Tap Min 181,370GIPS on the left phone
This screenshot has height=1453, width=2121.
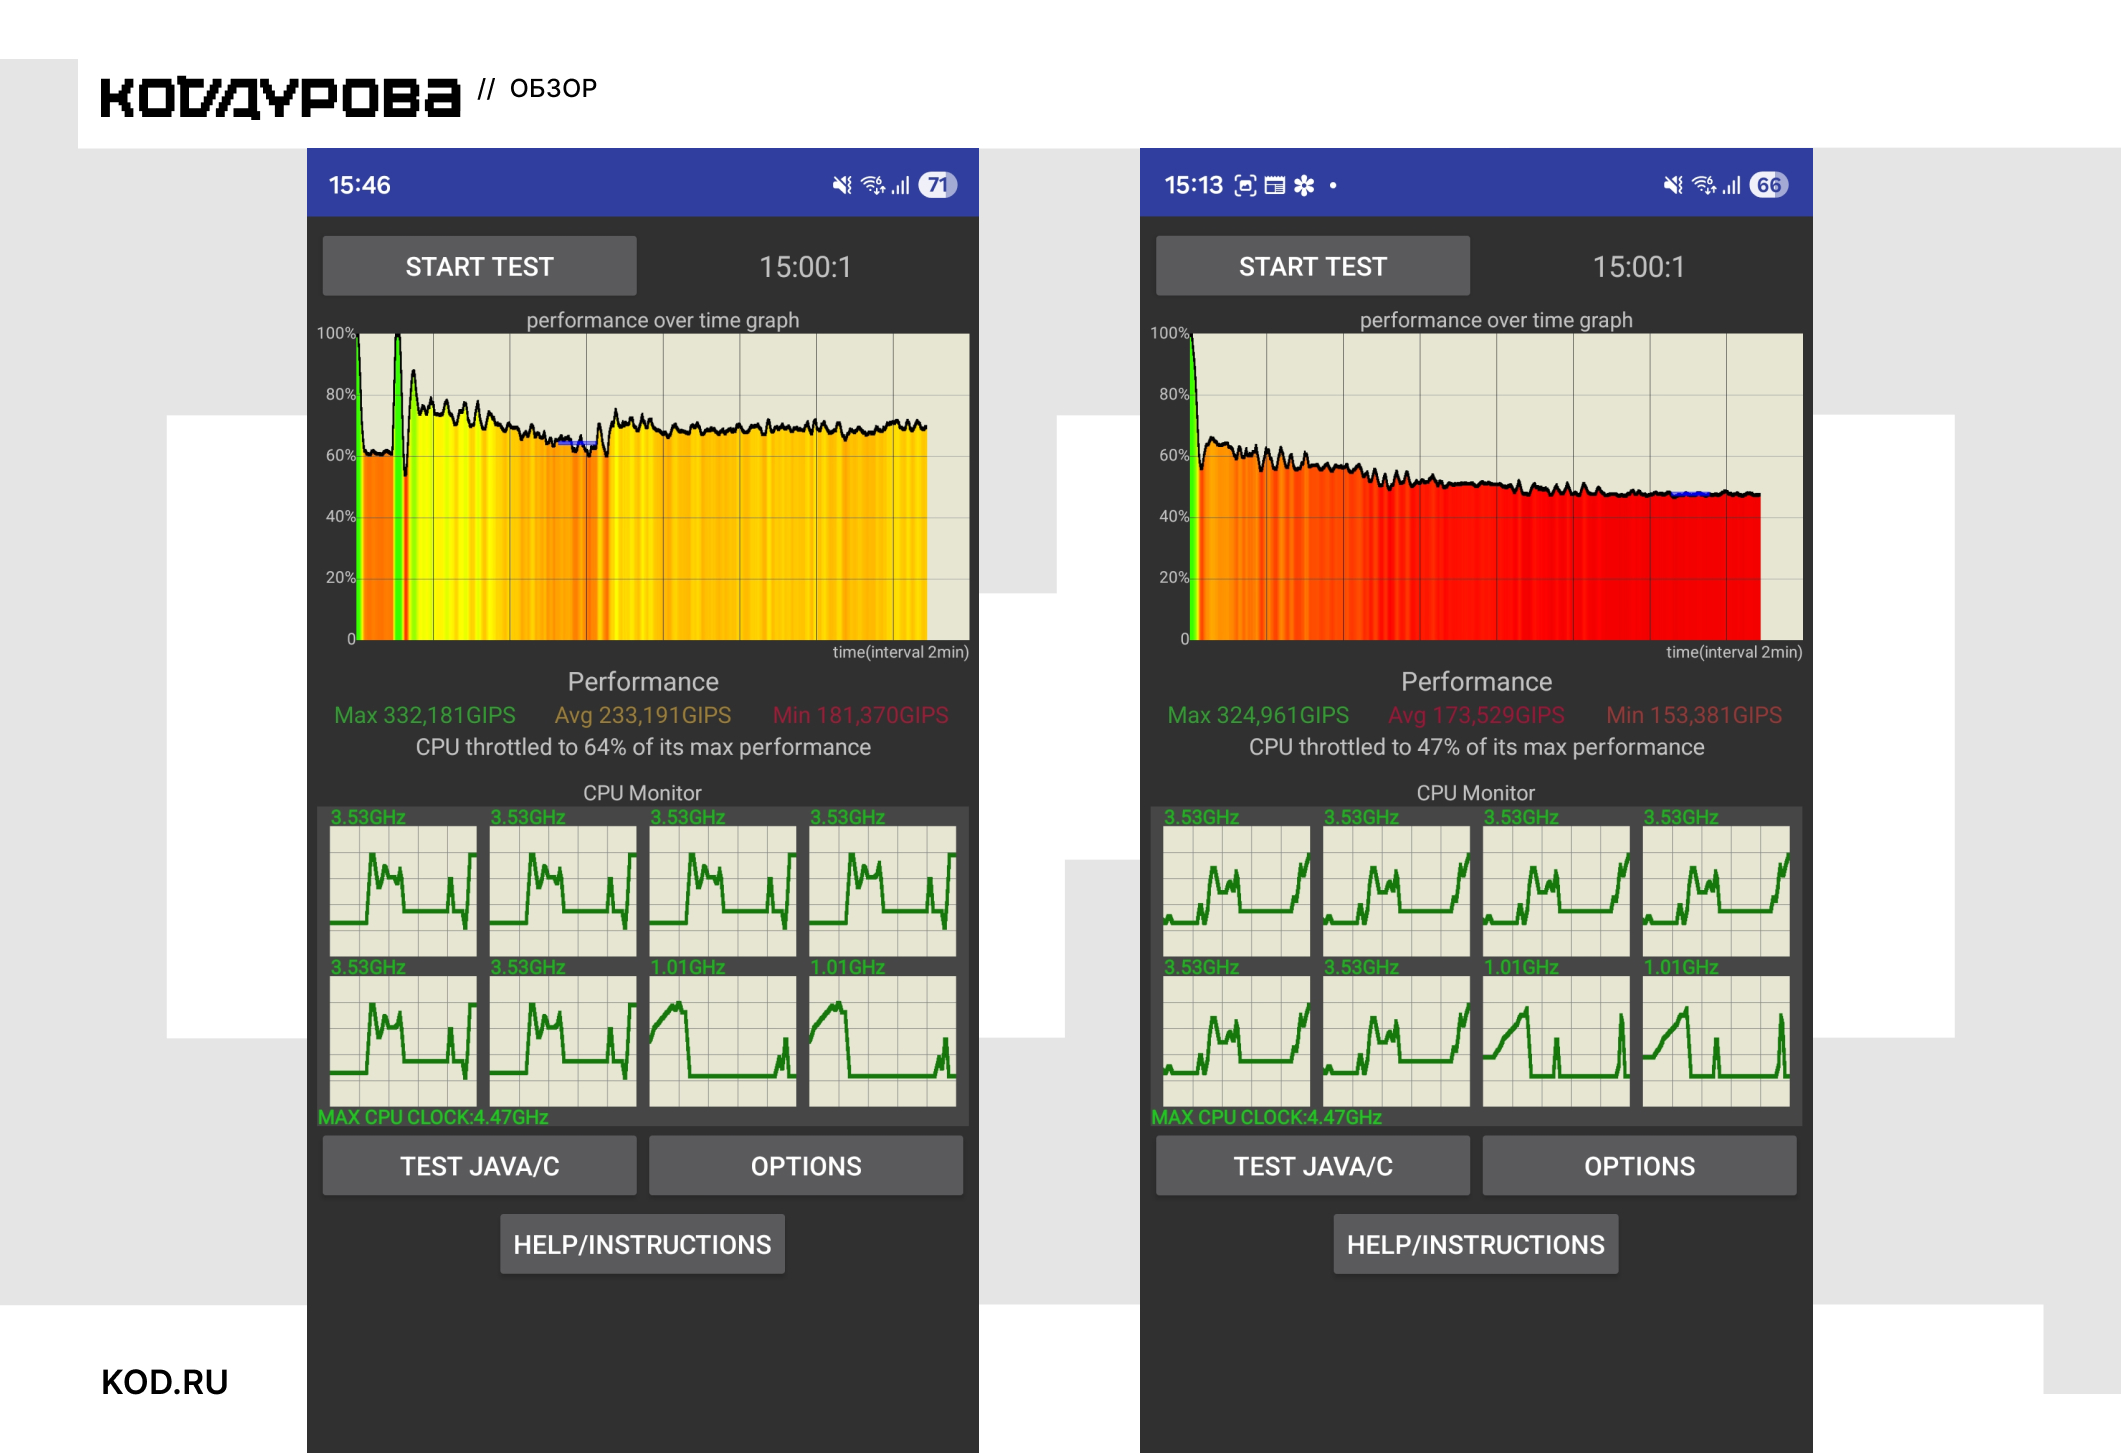[860, 715]
